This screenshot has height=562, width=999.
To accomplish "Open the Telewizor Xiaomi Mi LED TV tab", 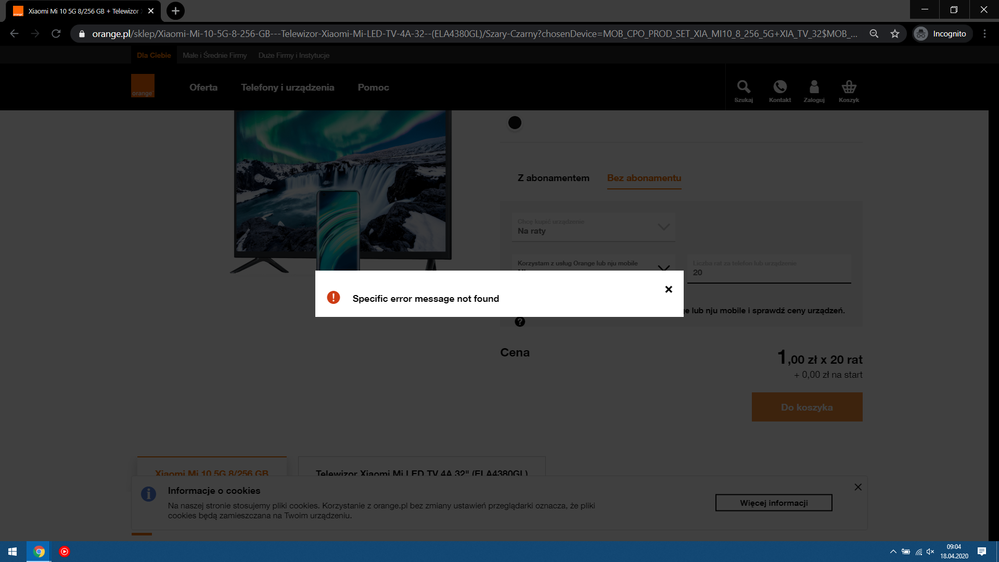I will coord(422,466).
